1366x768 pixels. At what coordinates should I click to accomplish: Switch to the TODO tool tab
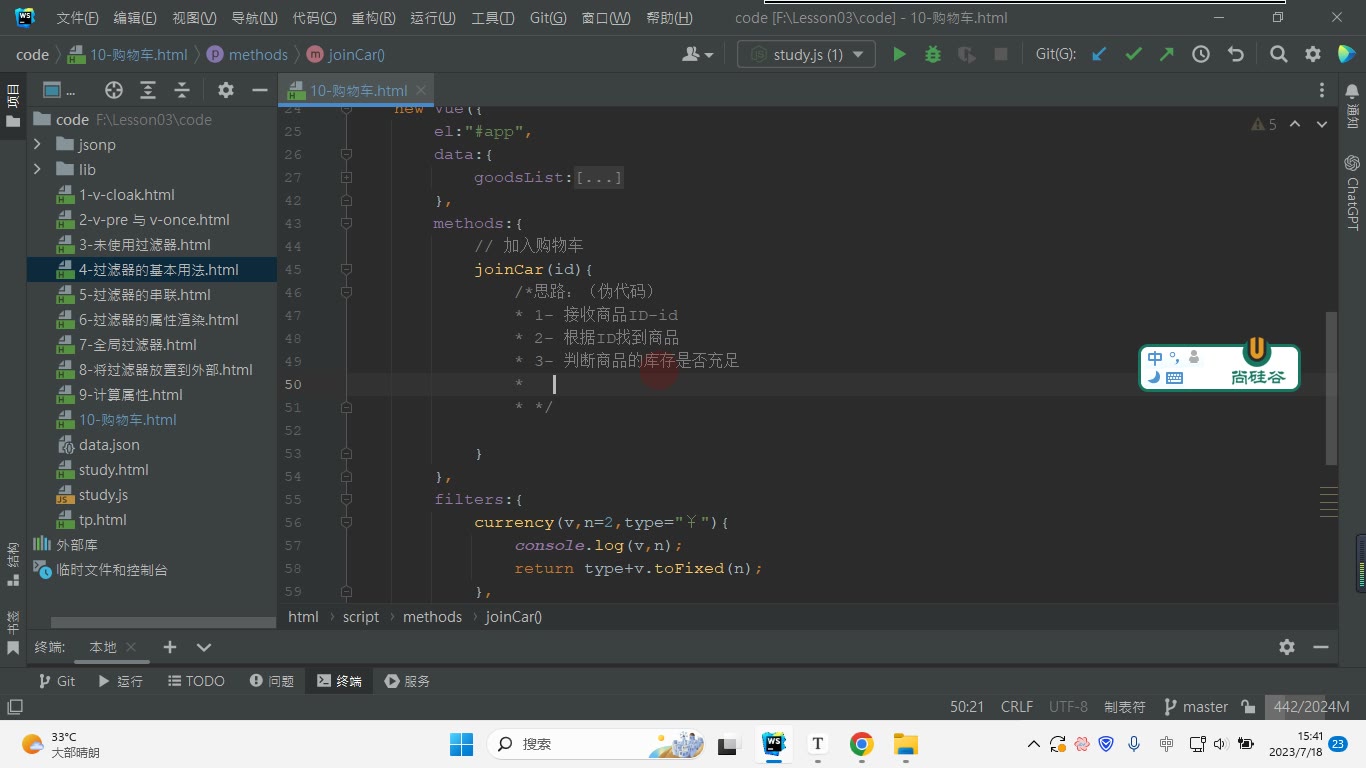[196, 681]
